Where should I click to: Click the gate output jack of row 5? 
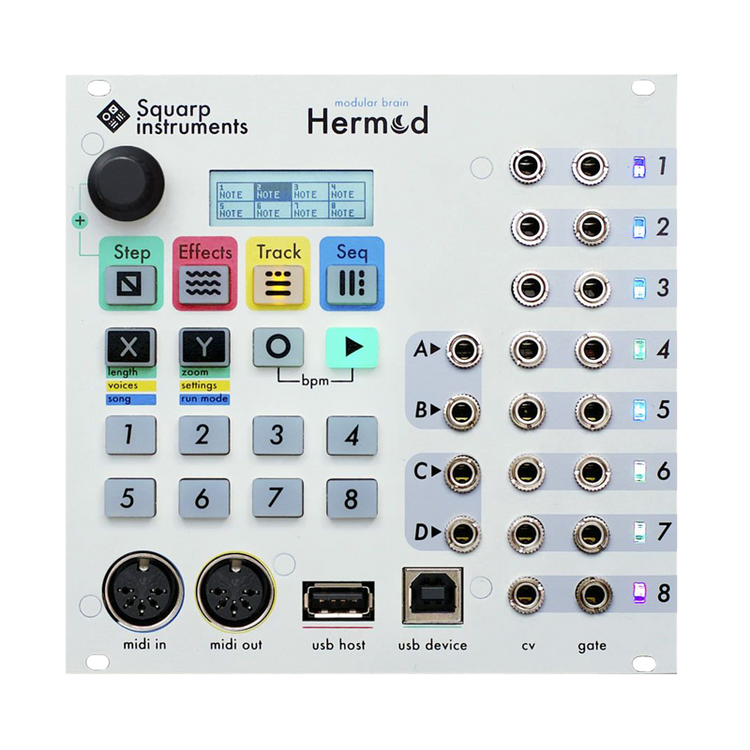[x=593, y=411]
